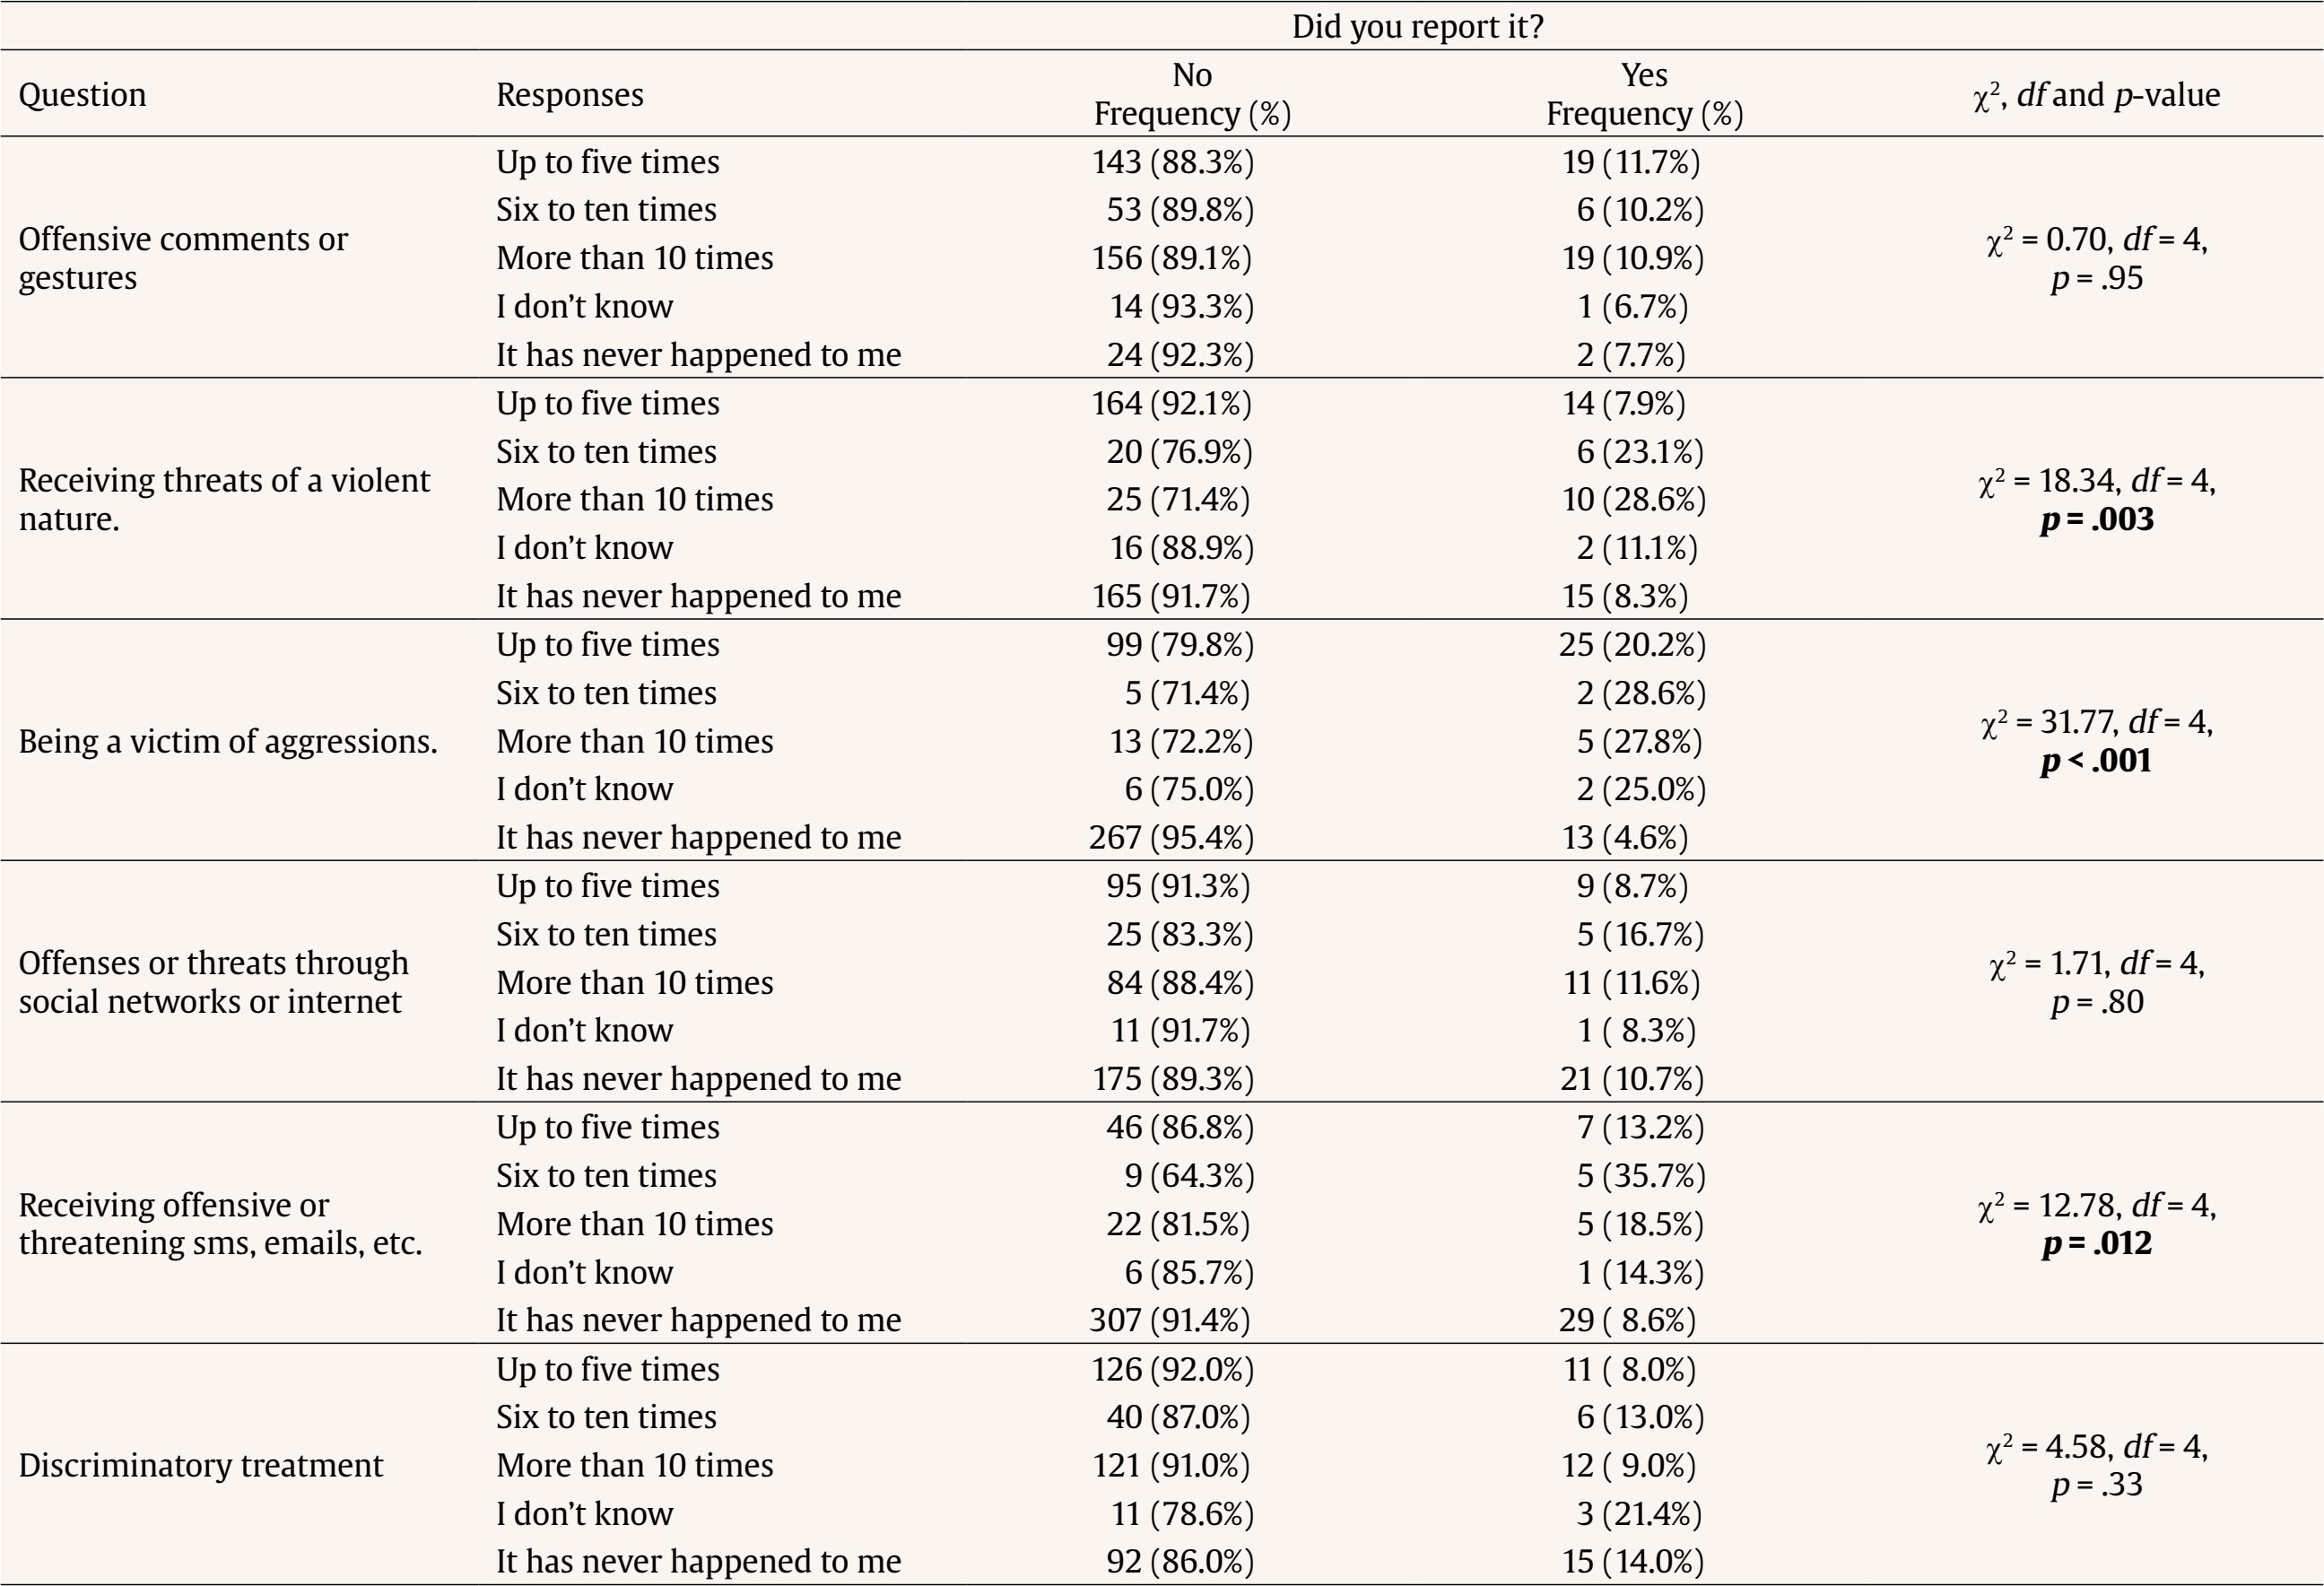
Task: Click the 'Did you report it?' header
Action: (1417, 26)
